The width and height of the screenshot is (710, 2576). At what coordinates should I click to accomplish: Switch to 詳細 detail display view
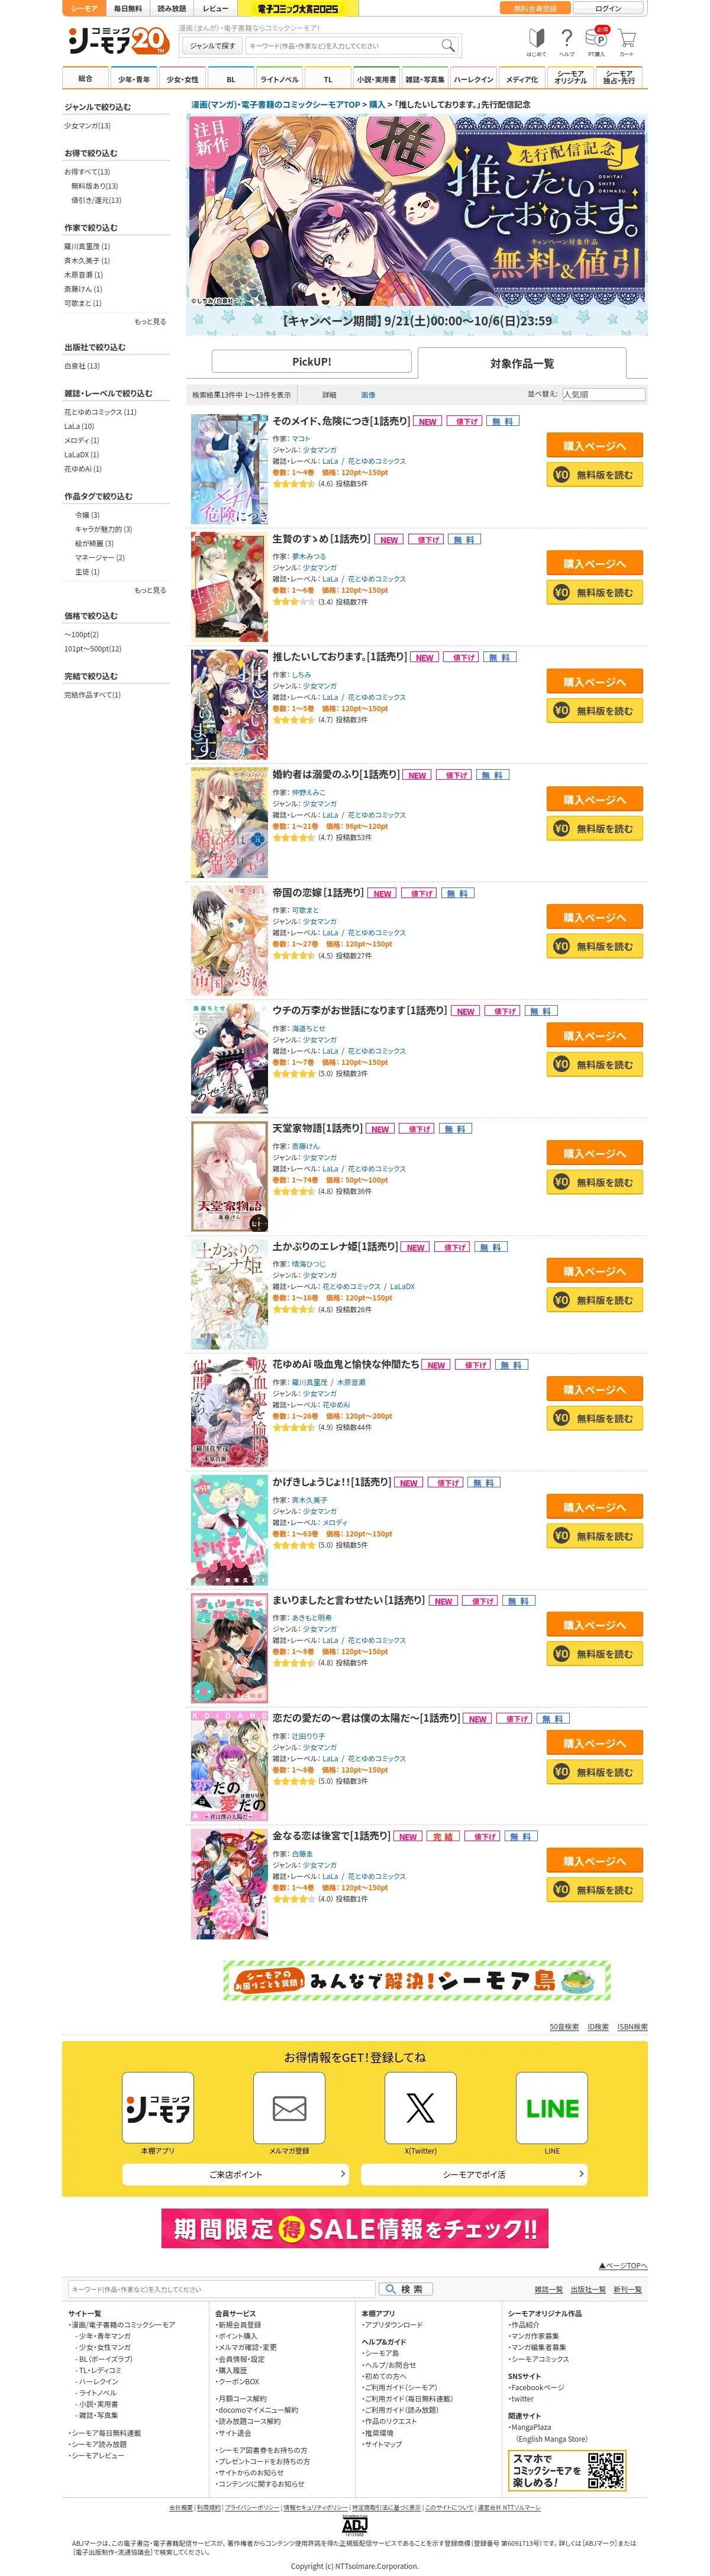[x=329, y=395]
